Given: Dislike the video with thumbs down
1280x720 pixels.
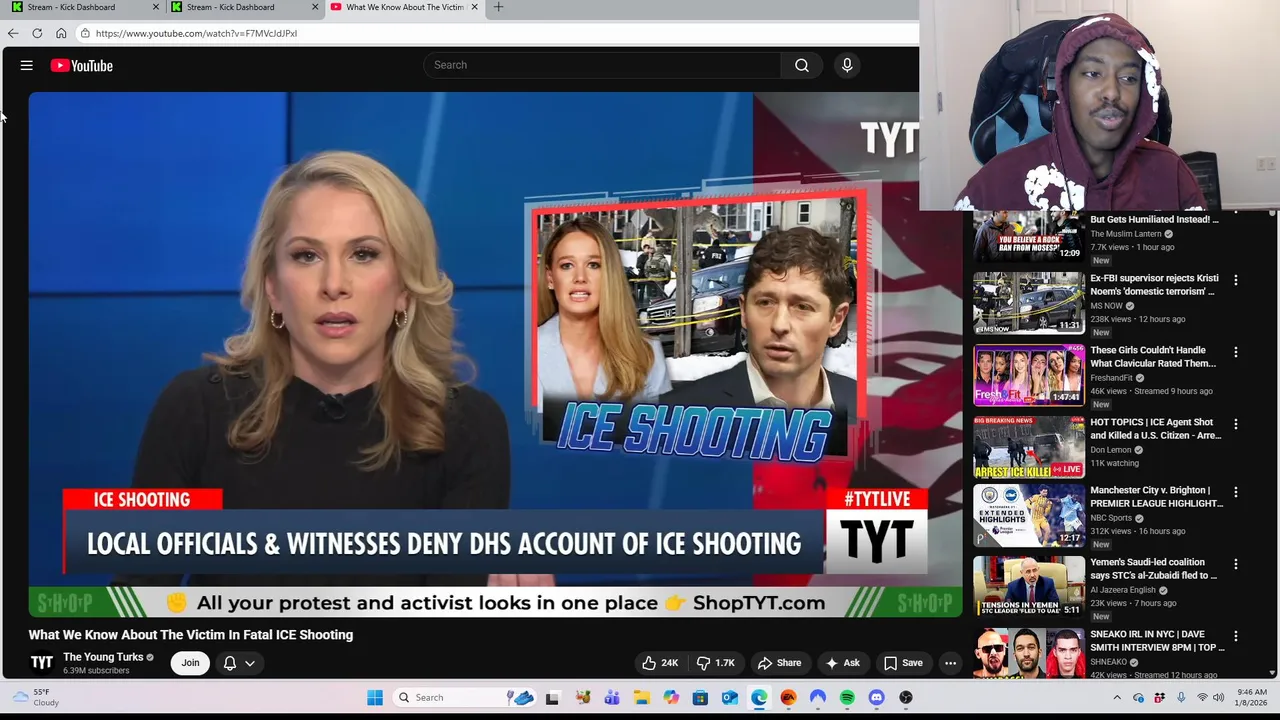Looking at the screenshot, I should pyautogui.click(x=716, y=663).
